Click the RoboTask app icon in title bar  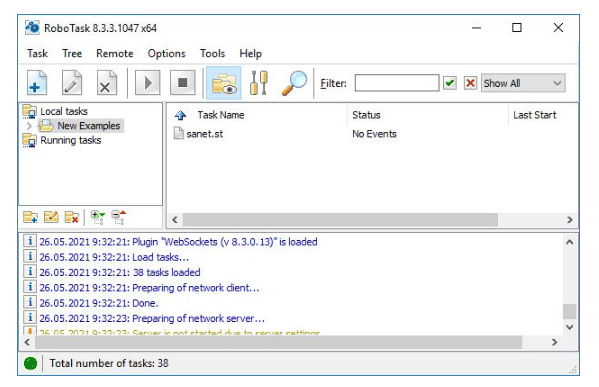pyautogui.click(x=32, y=28)
